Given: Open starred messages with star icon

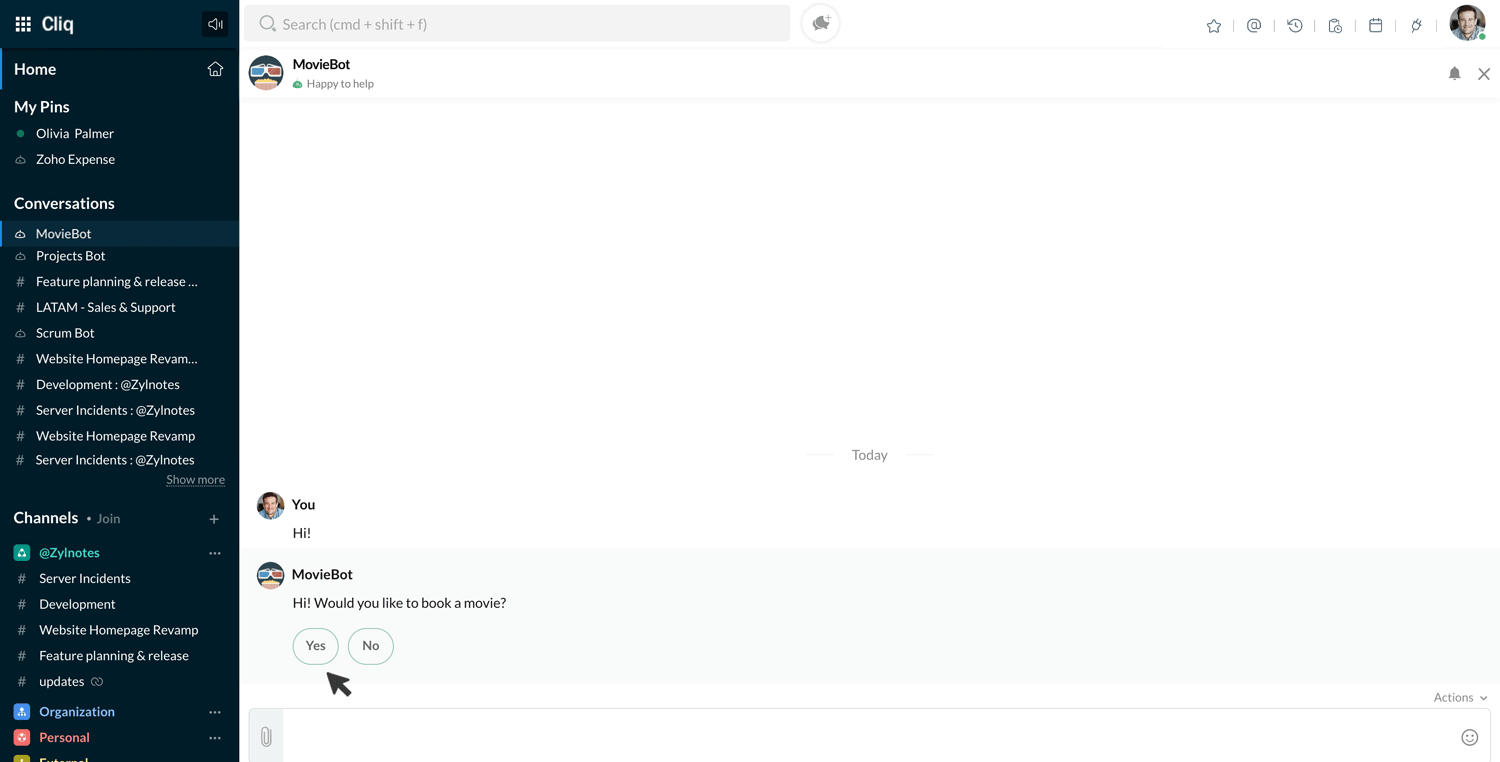Looking at the screenshot, I should coord(1214,26).
